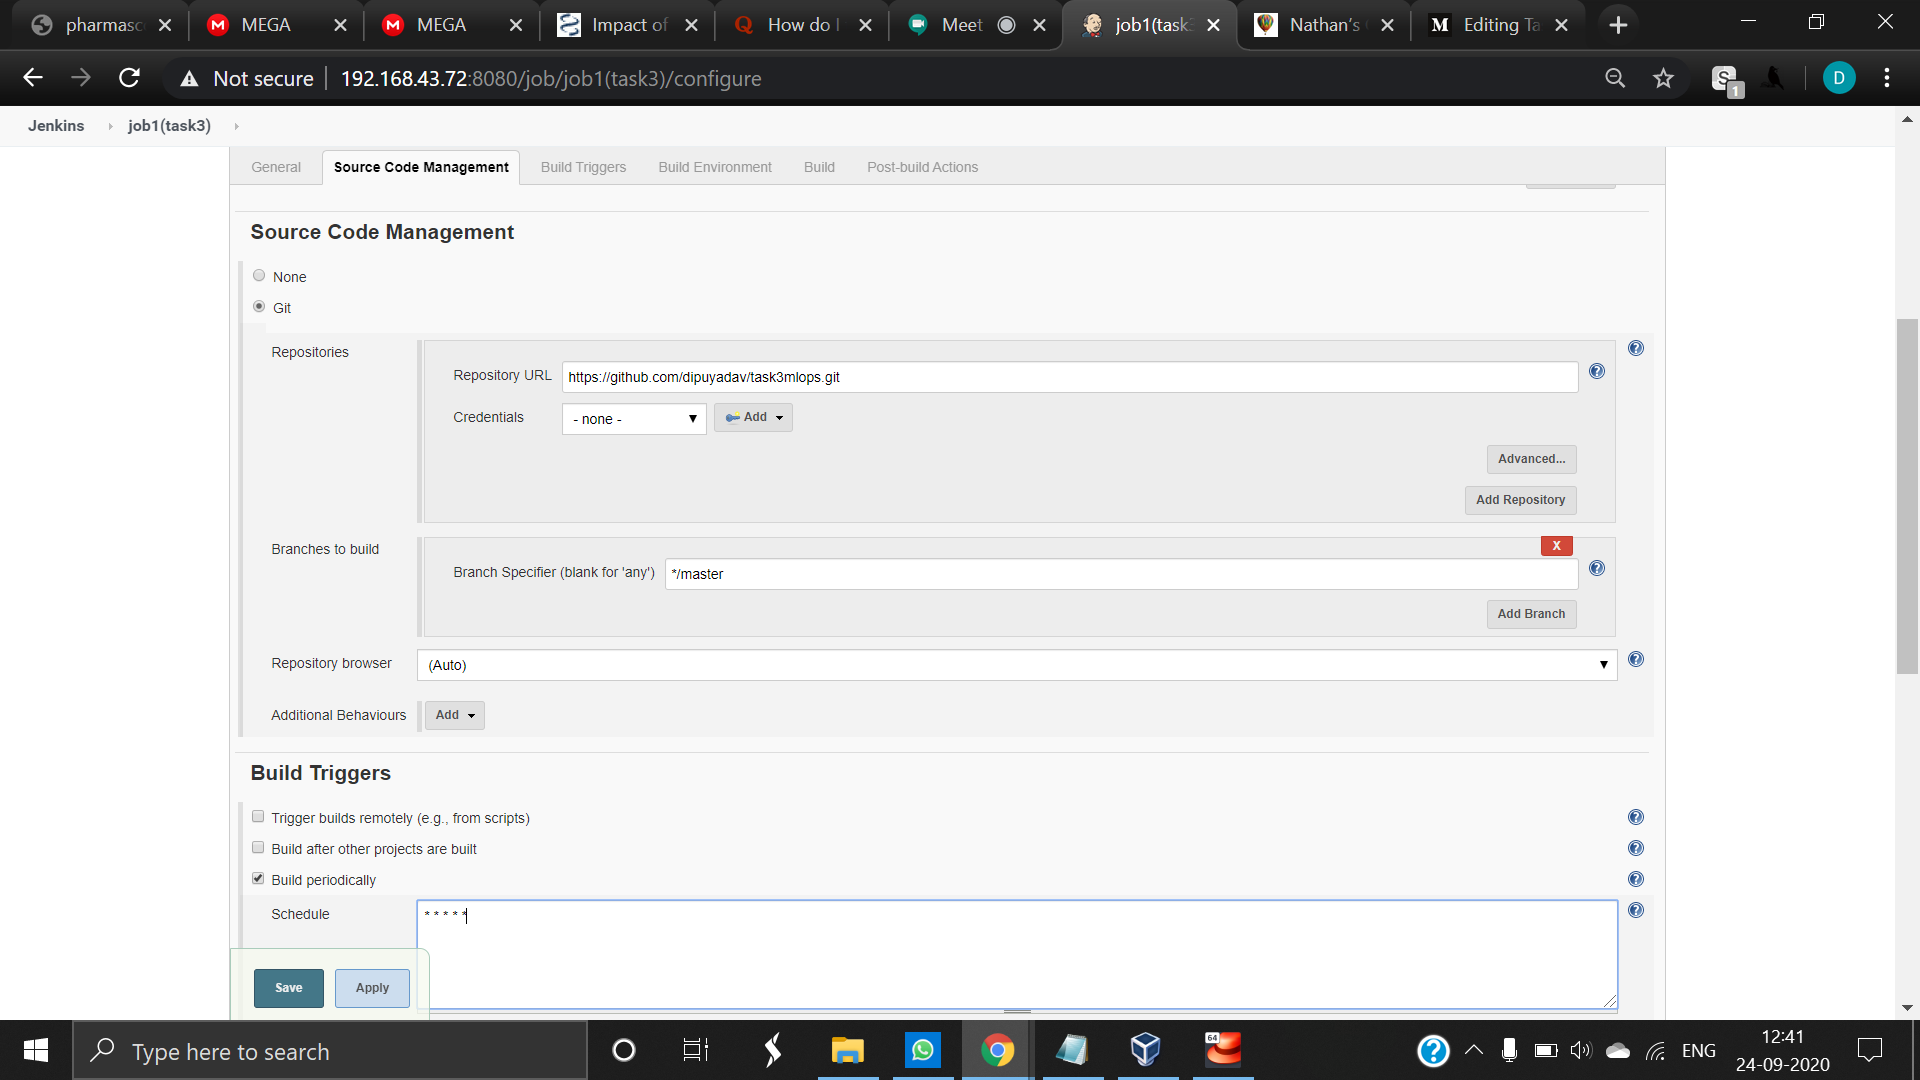Open Additional Behaviours Add dropdown
The width and height of the screenshot is (1920, 1080).
click(x=455, y=715)
